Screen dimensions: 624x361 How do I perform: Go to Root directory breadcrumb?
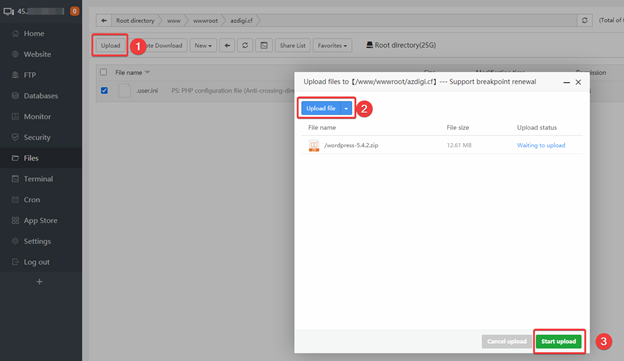(x=135, y=20)
